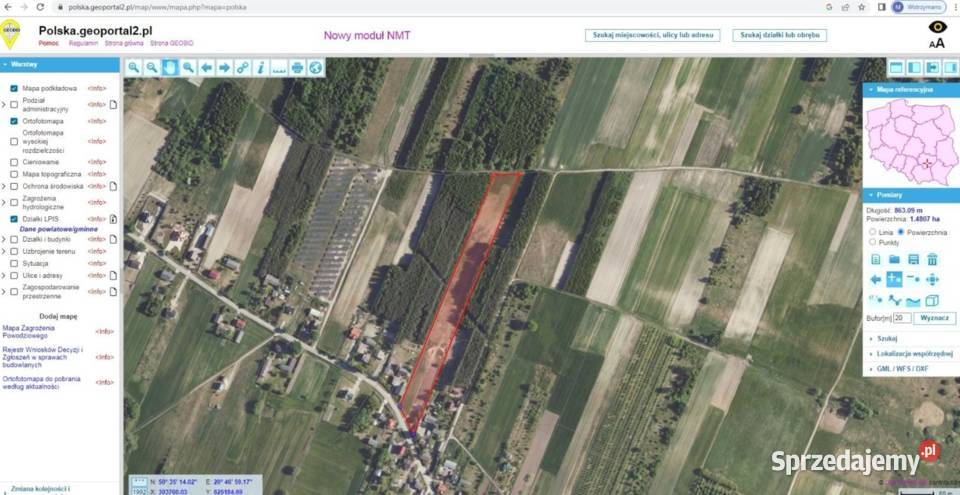960x495 pixels.
Task: Open the Pomoc link
Action: coord(48,43)
